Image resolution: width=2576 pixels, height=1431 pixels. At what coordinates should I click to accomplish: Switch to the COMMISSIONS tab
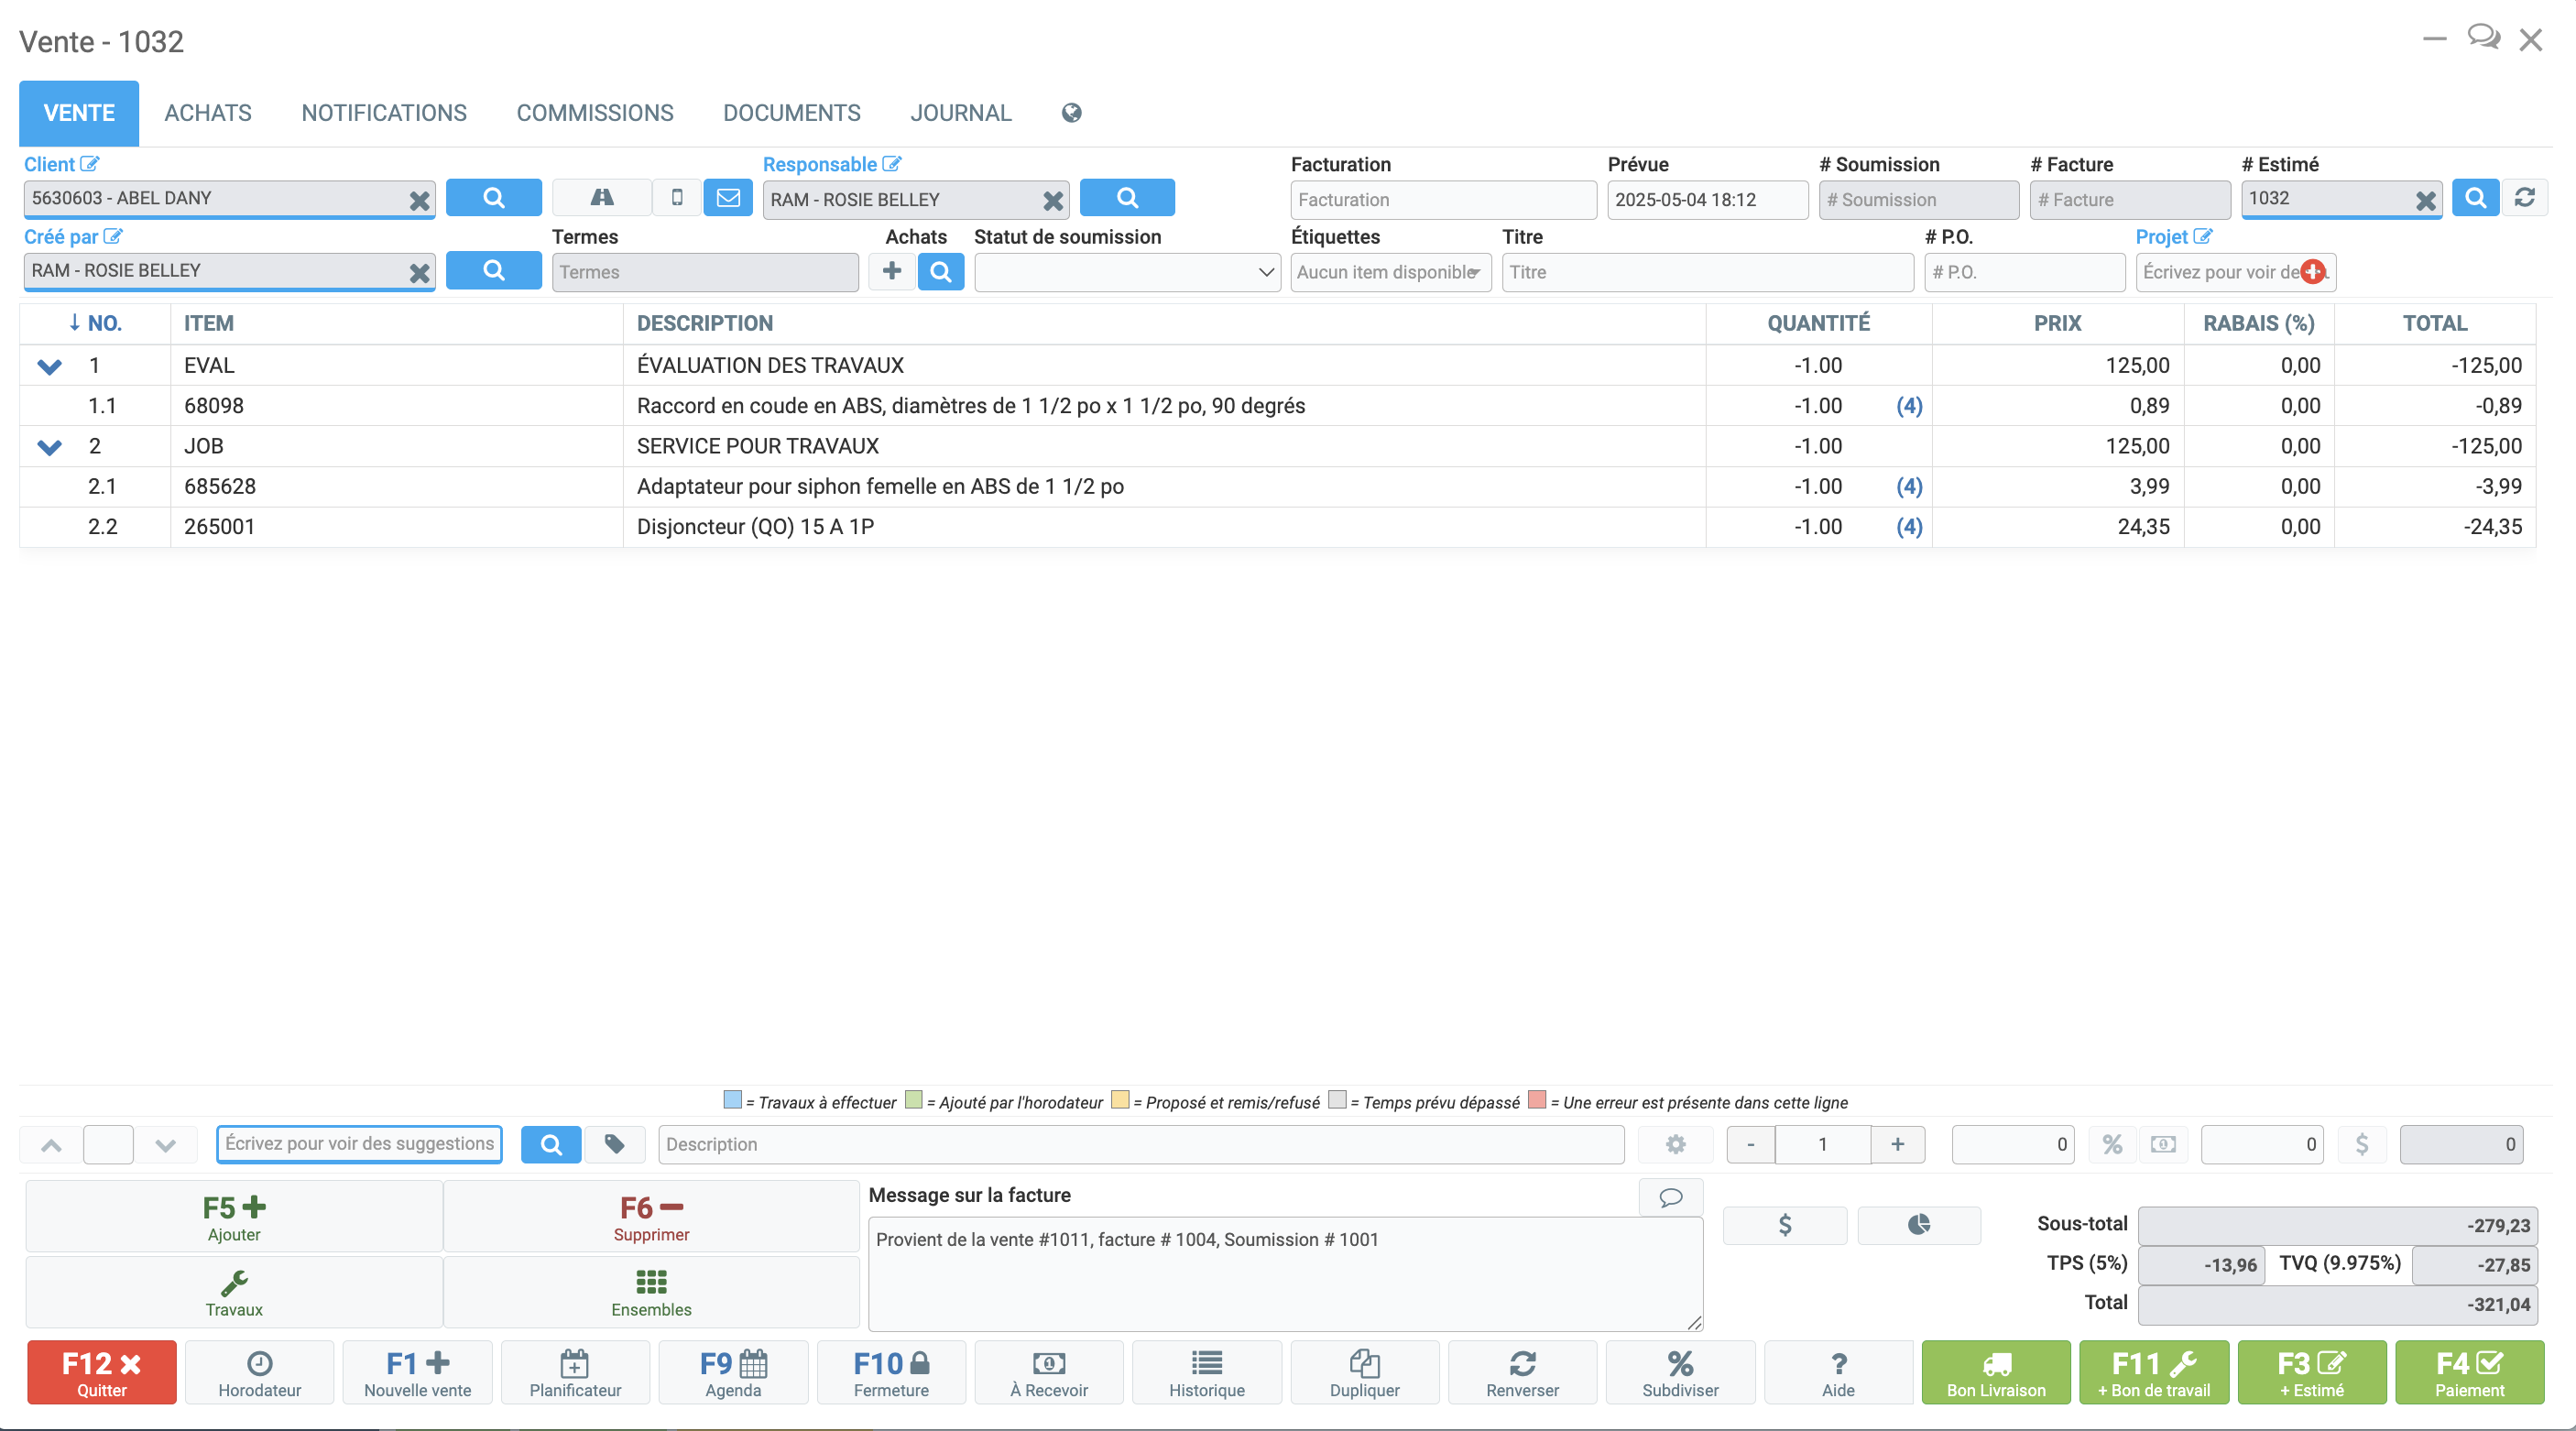pyautogui.click(x=594, y=113)
